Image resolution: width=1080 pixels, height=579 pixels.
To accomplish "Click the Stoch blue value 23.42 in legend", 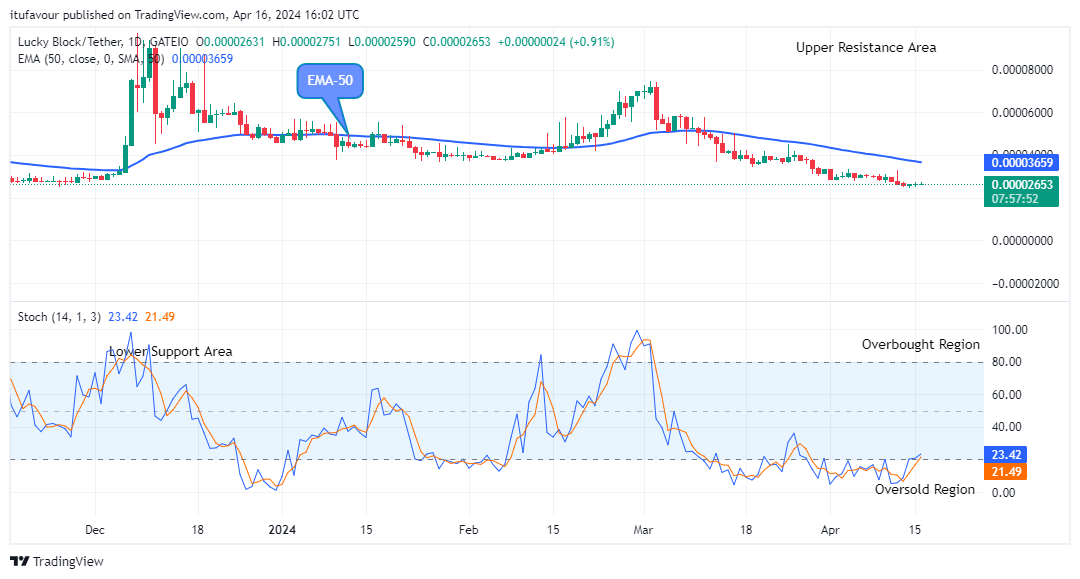I will (123, 317).
